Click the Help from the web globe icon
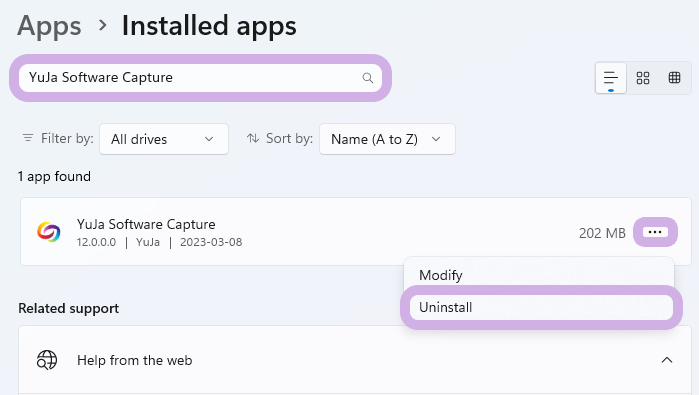 click(47, 360)
